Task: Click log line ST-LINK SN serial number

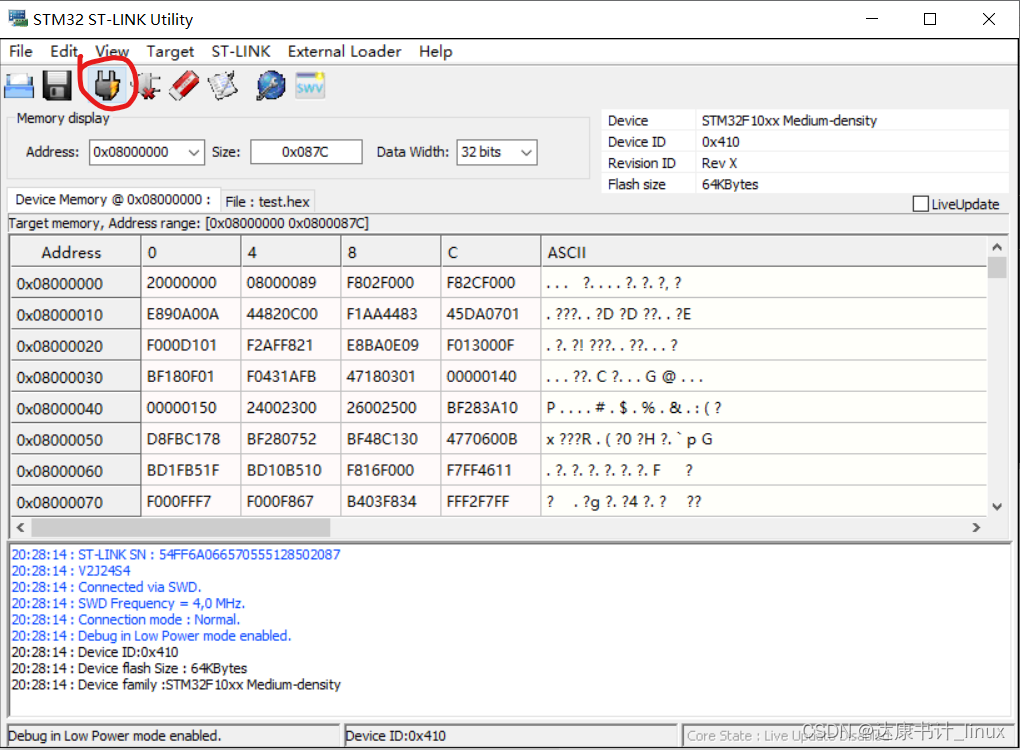Action: point(176,554)
